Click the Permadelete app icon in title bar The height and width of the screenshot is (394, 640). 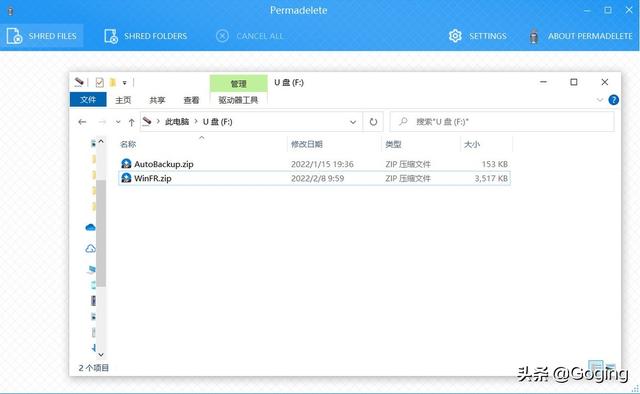pyautogui.click(x=10, y=10)
